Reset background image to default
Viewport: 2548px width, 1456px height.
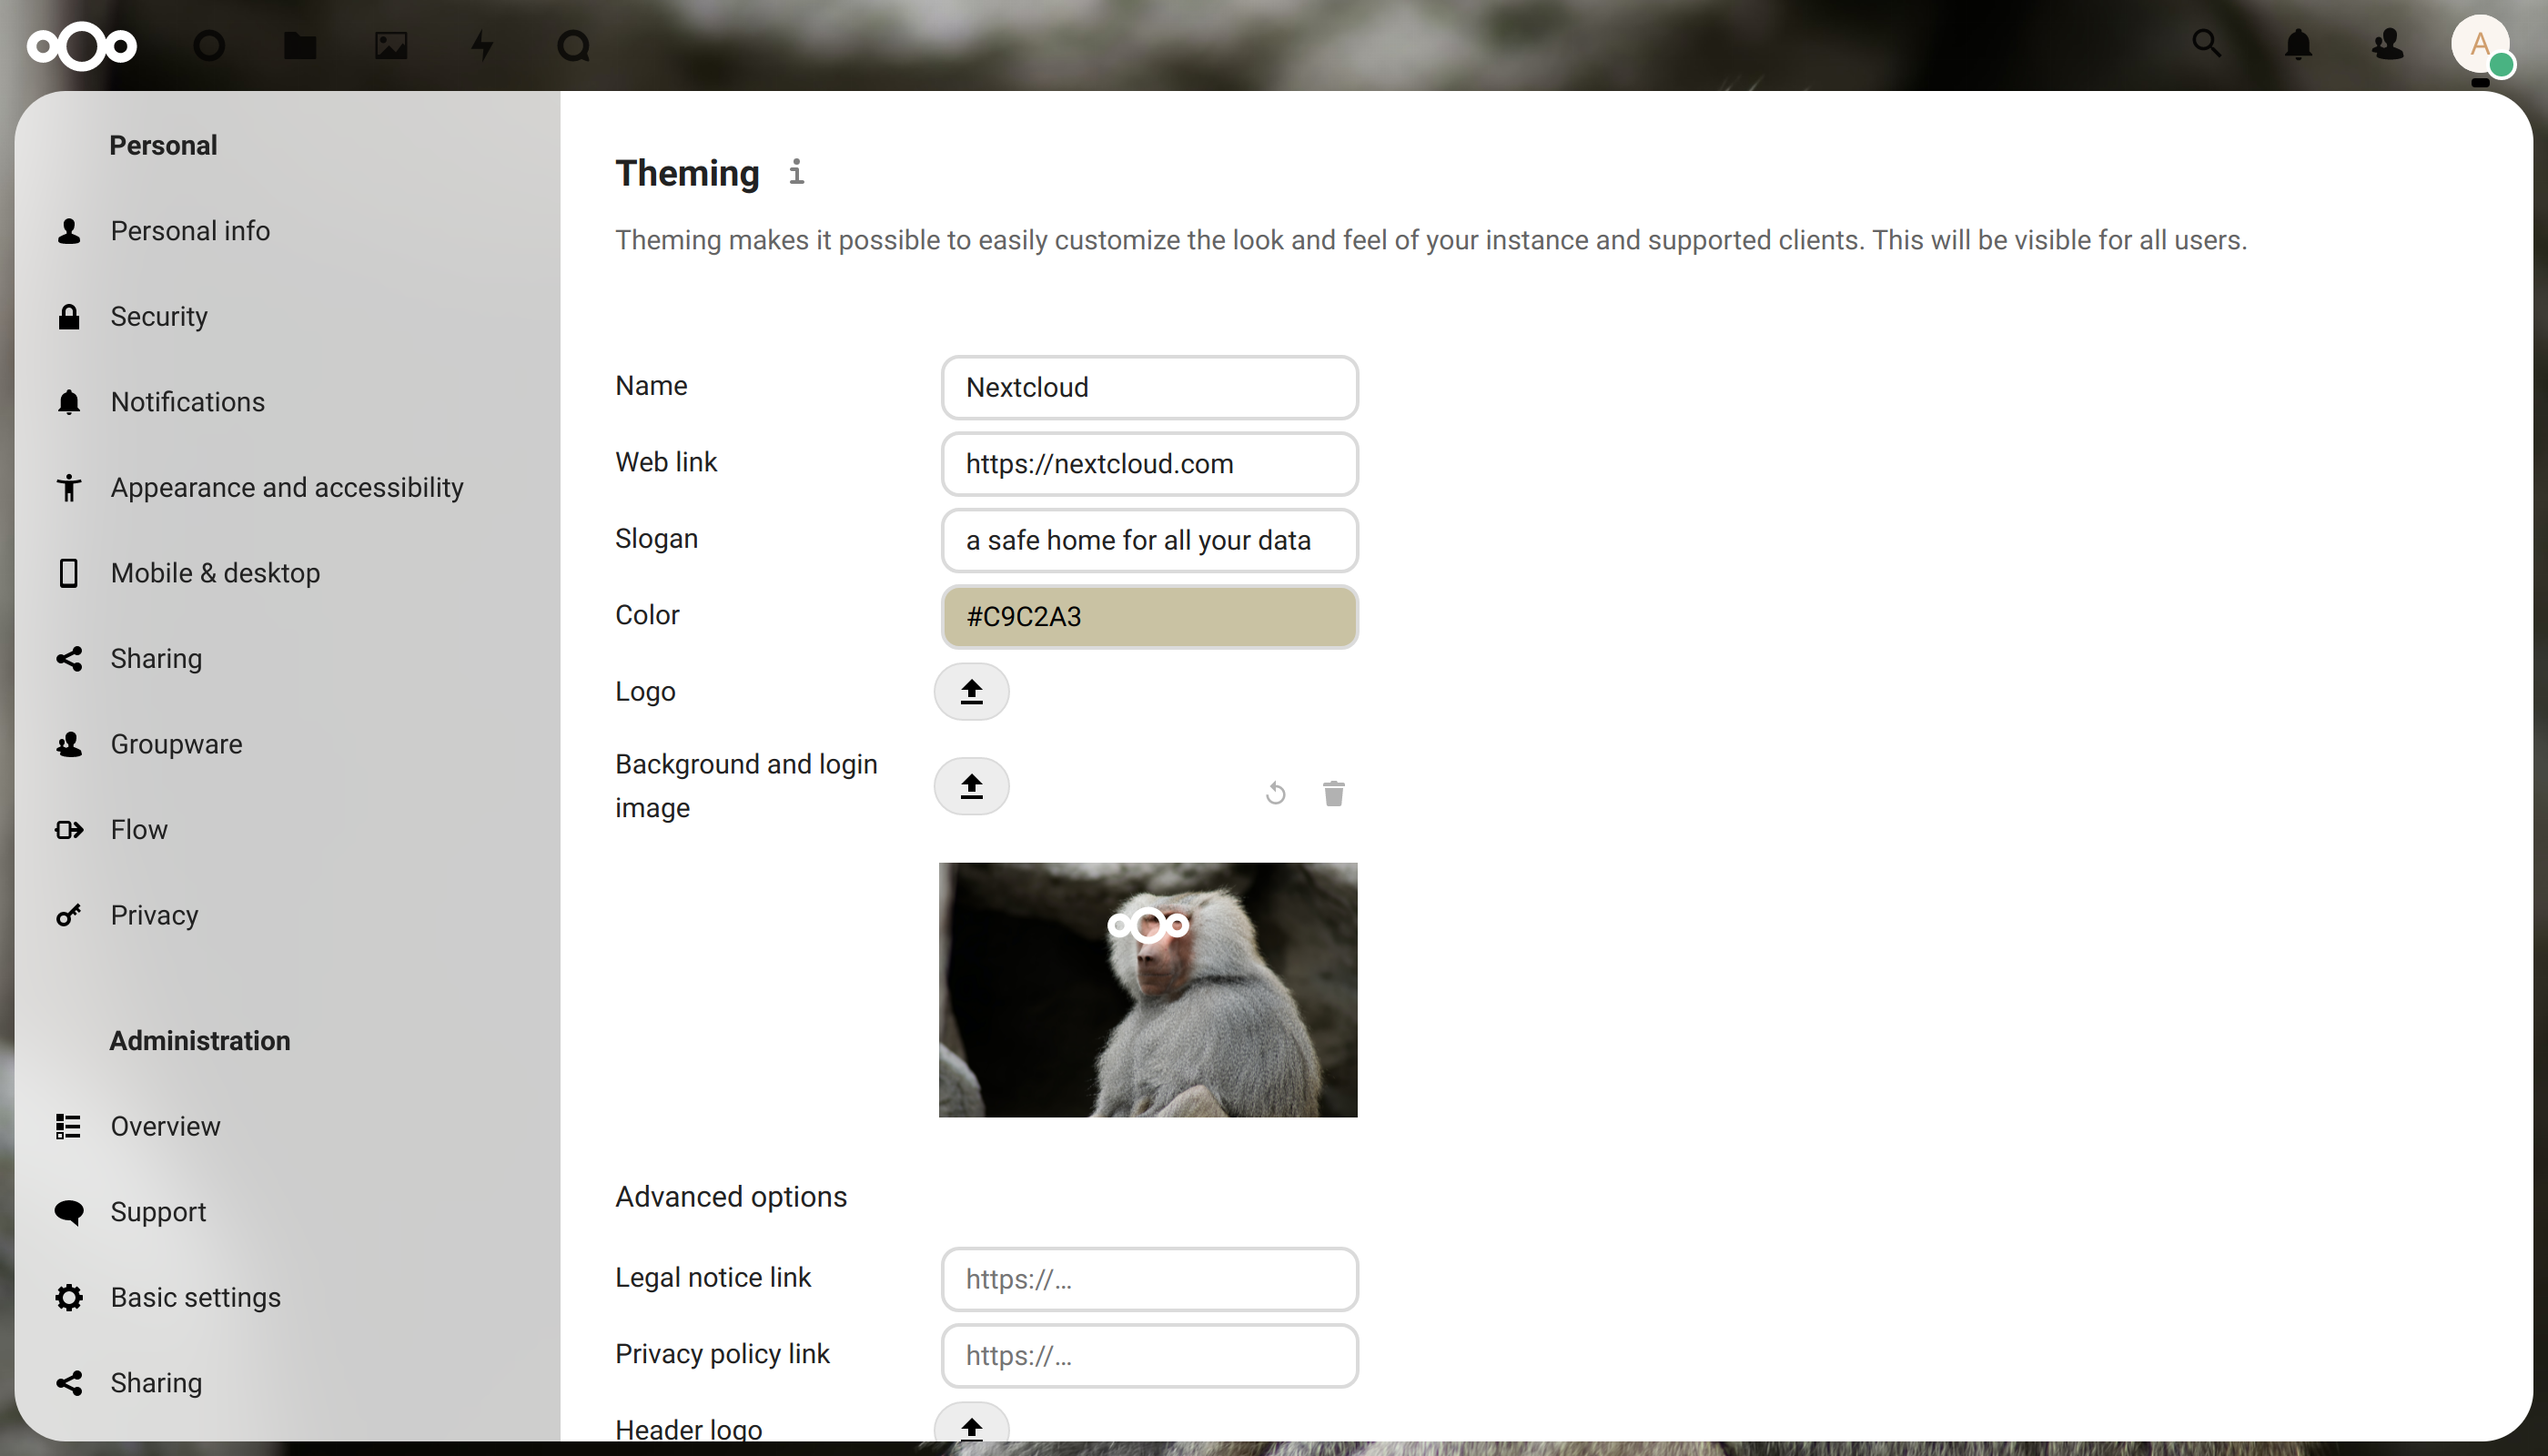click(x=1275, y=793)
